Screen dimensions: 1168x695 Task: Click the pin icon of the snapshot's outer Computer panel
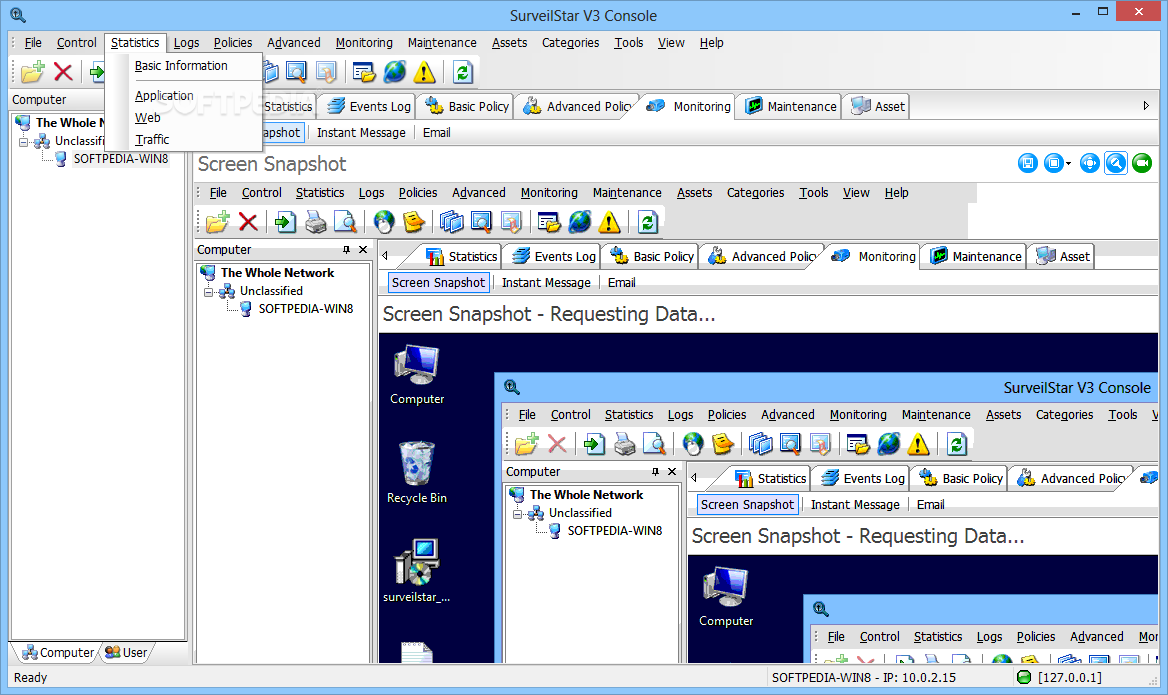coord(346,250)
